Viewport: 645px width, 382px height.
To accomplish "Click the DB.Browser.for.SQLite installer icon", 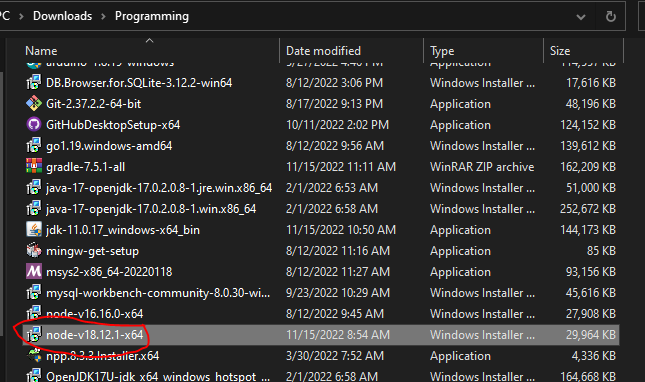I will [x=34, y=83].
